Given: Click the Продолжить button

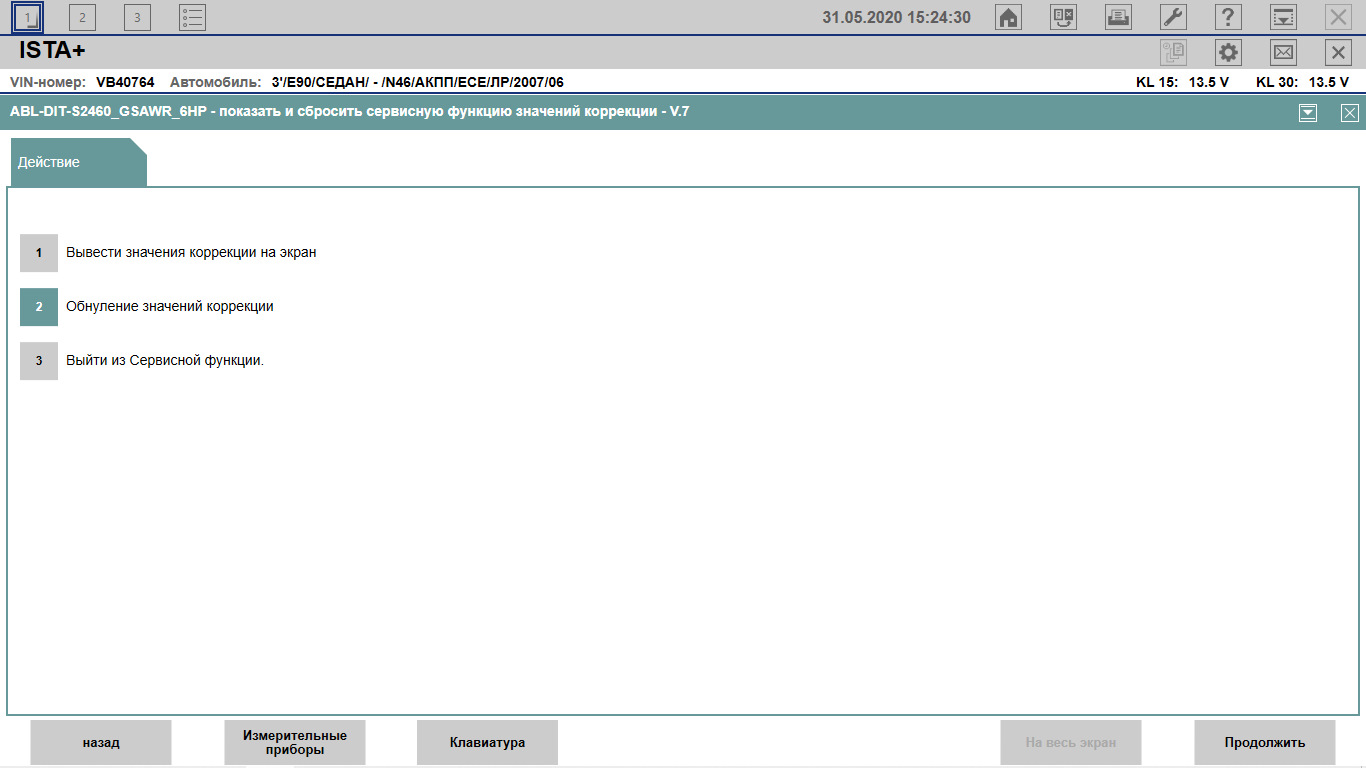Looking at the screenshot, I should 1265,742.
